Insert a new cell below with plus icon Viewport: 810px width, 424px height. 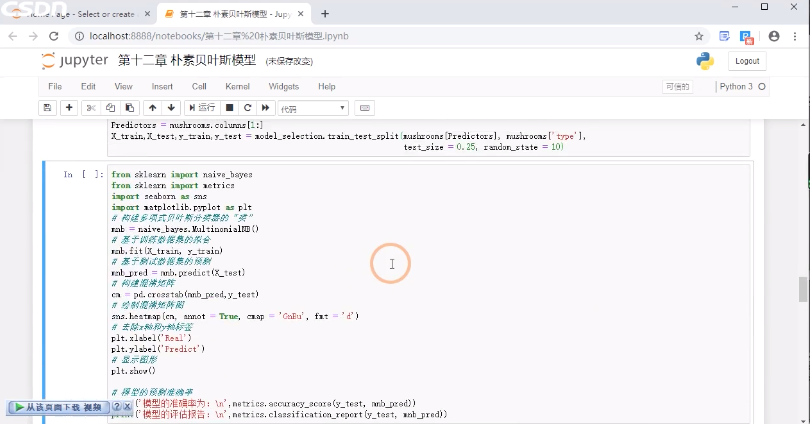[x=69, y=107]
